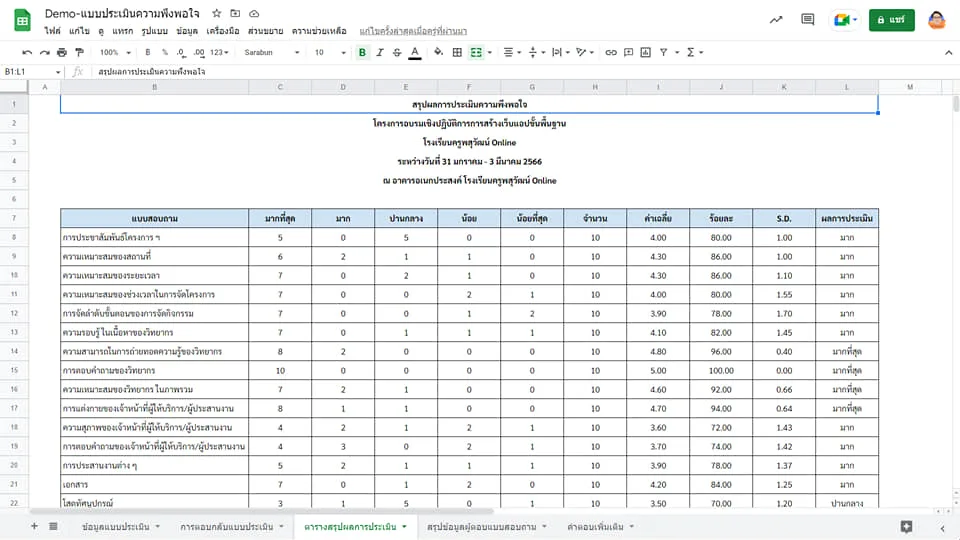Star this spreadsheet document
The width and height of the screenshot is (960, 540).
(217, 13)
